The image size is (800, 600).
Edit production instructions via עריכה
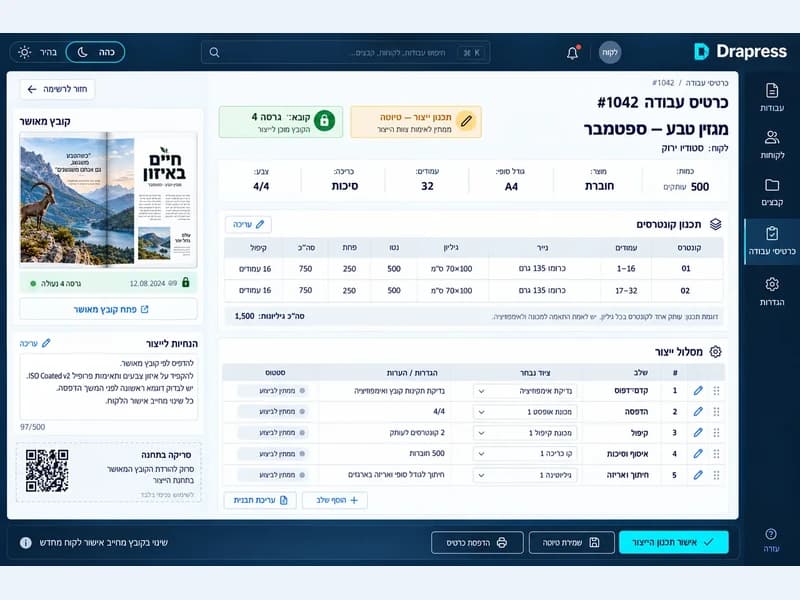pyautogui.click(x=35, y=343)
